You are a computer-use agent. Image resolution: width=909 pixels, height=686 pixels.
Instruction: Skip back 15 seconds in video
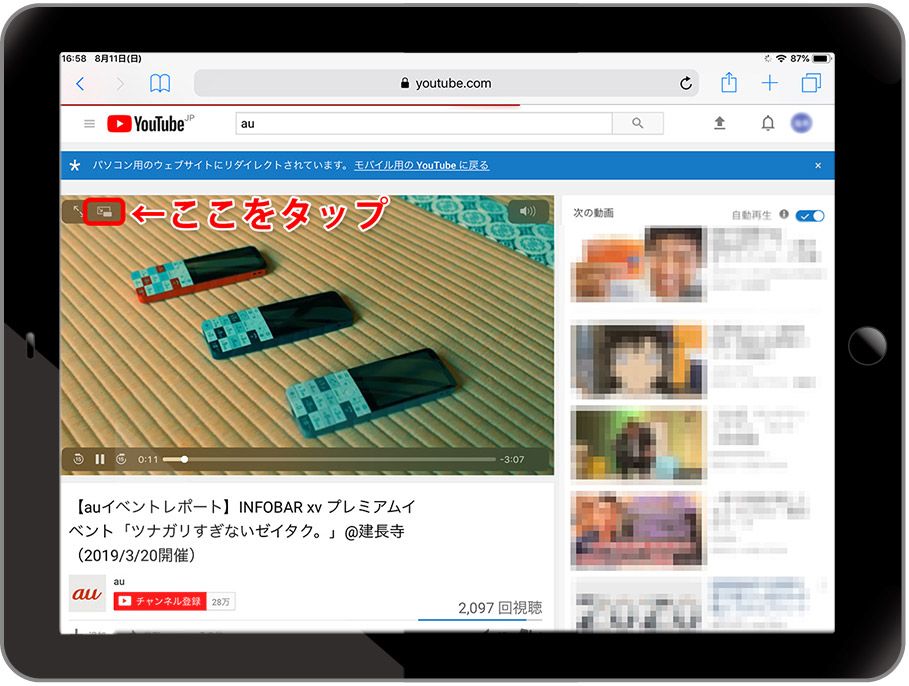tap(79, 459)
